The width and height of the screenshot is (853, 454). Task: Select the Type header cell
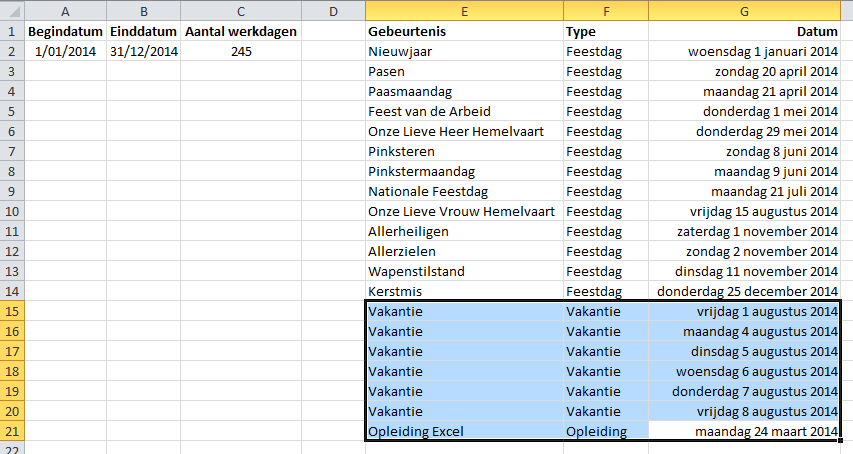605,32
